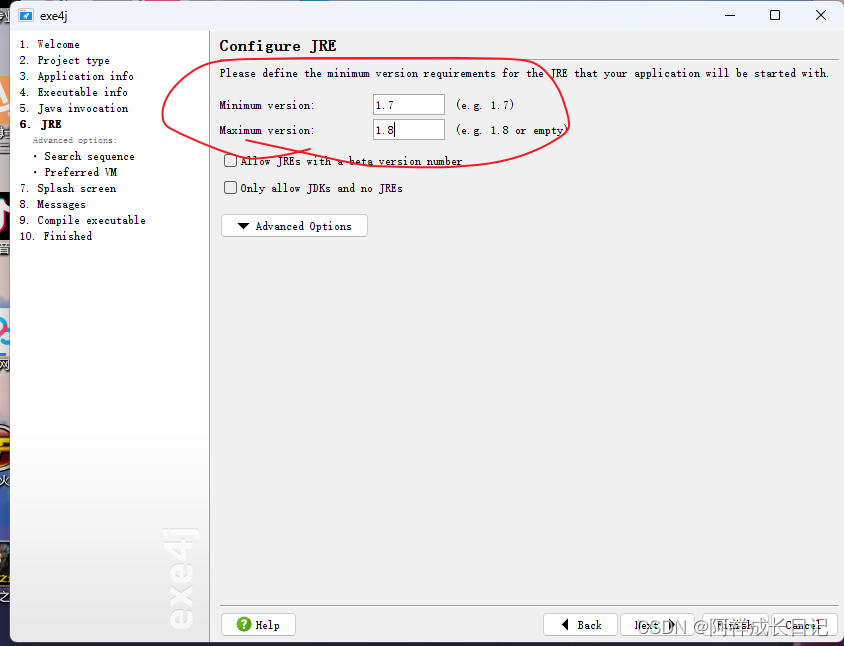Minimize the exe4j window
Image resolution: width=844 pixels, height=646 pixels.
pyautogui.click(x=730, y=15)
